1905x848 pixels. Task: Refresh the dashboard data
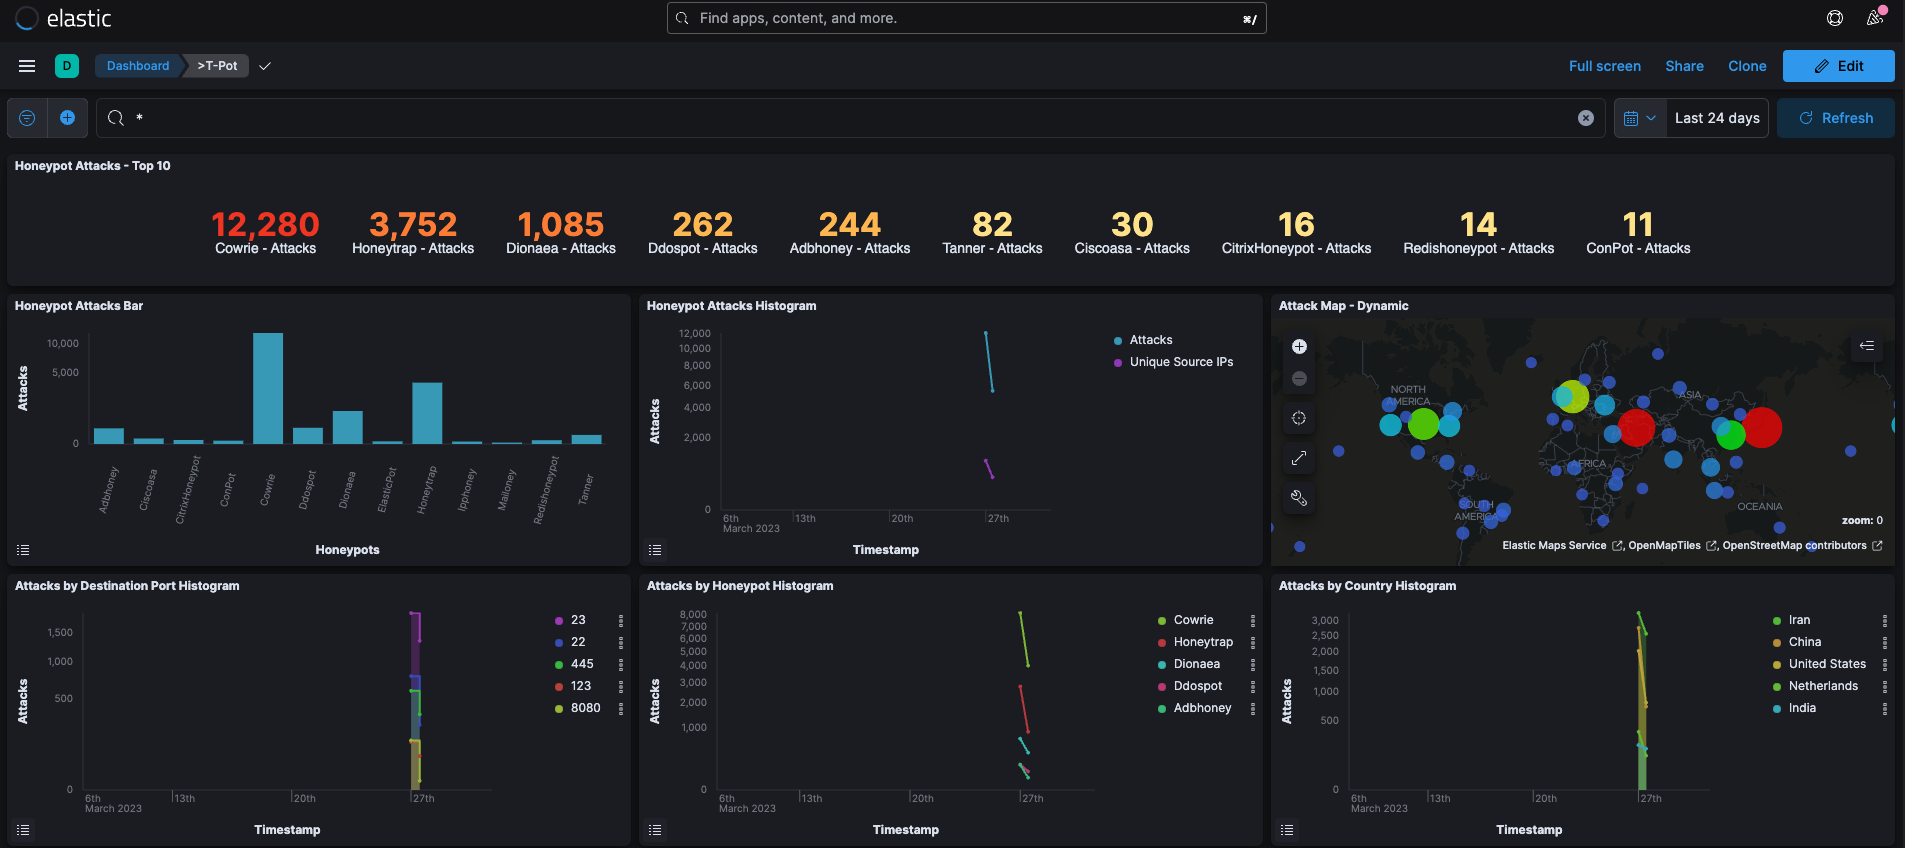coord(1836,118)
